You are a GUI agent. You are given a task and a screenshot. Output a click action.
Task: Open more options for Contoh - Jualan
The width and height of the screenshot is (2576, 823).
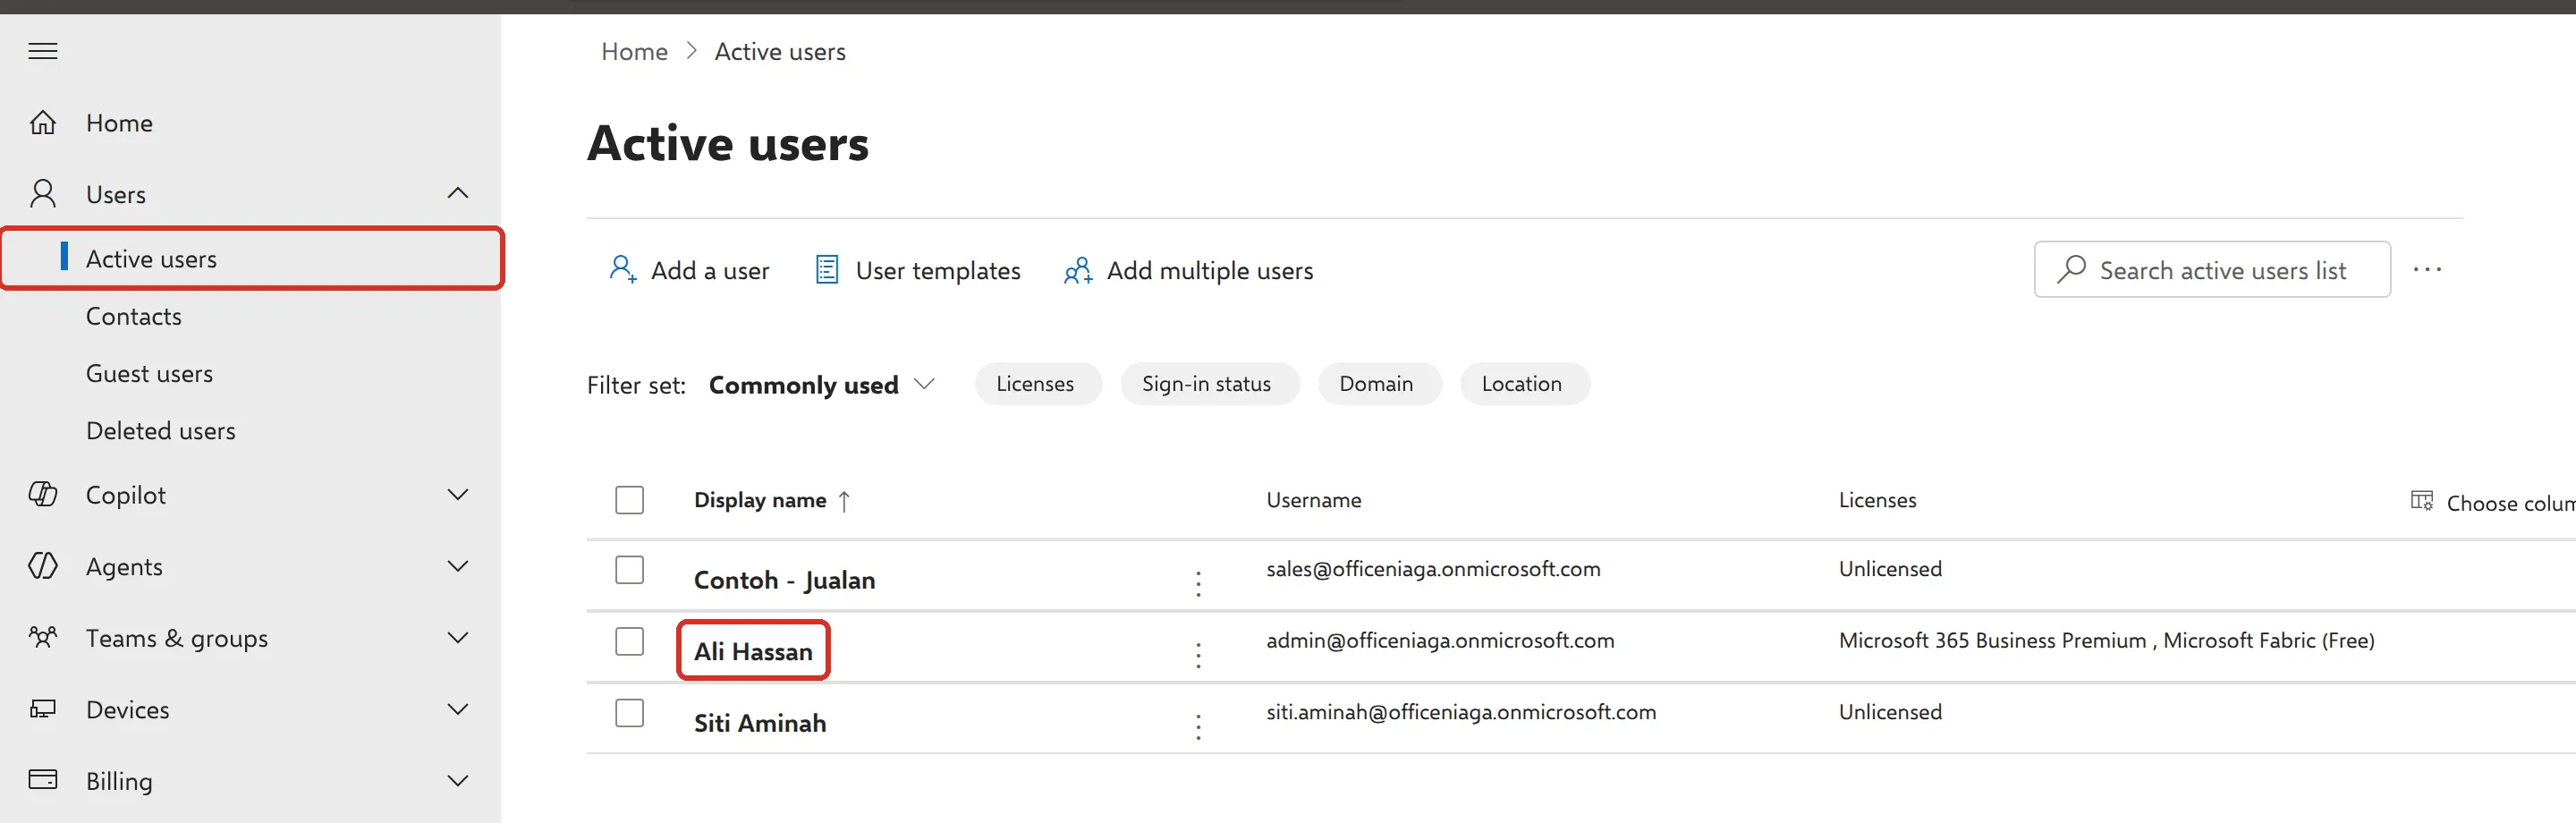click(x=1198, y=584)
